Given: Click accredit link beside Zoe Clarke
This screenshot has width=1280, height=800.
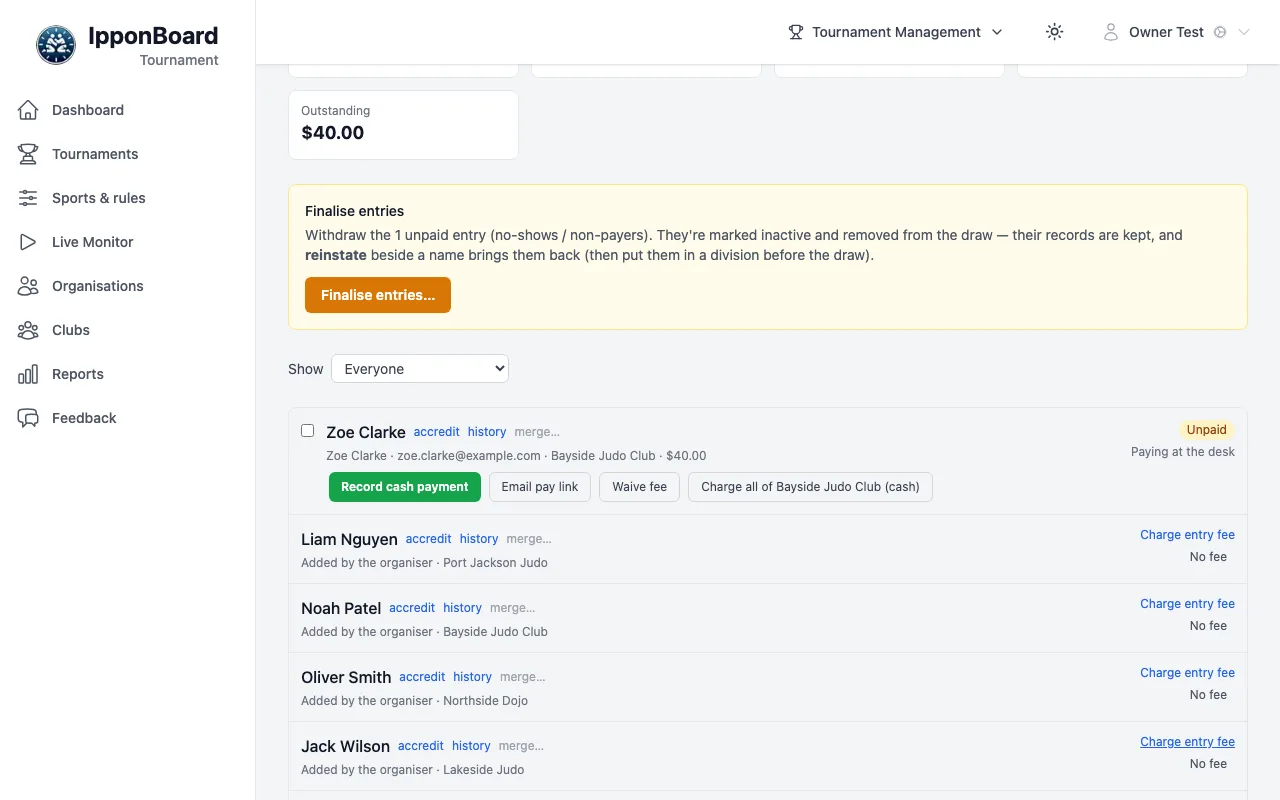Looking at the screenshot, I should (x=437, y=432).
